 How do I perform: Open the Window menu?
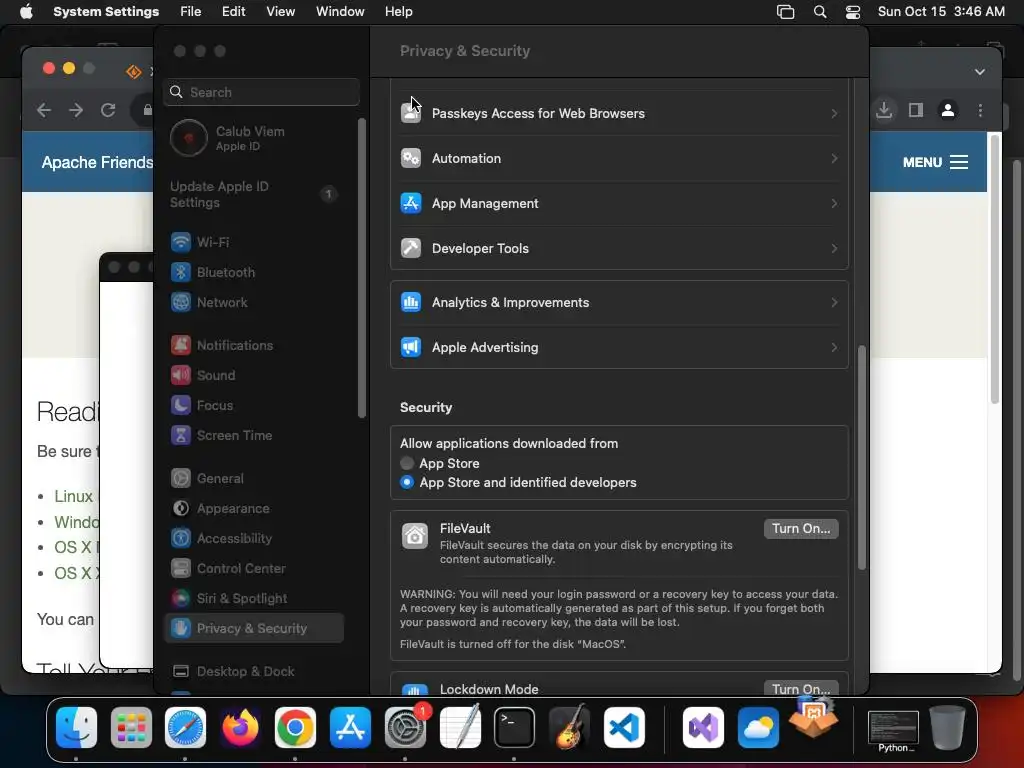[340, 12]
